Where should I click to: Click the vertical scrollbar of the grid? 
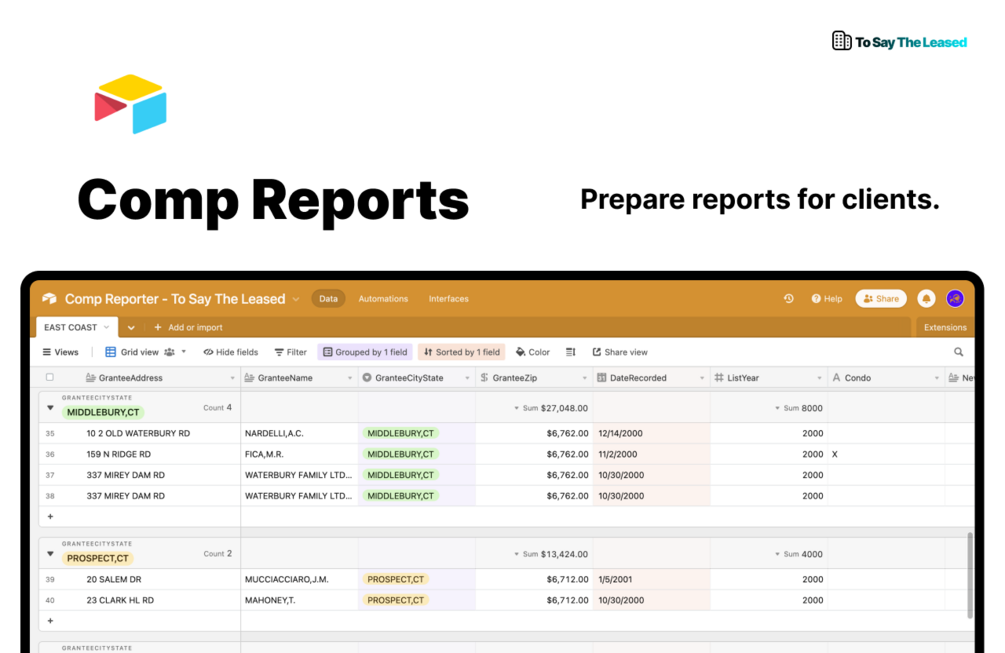point(970,575)
